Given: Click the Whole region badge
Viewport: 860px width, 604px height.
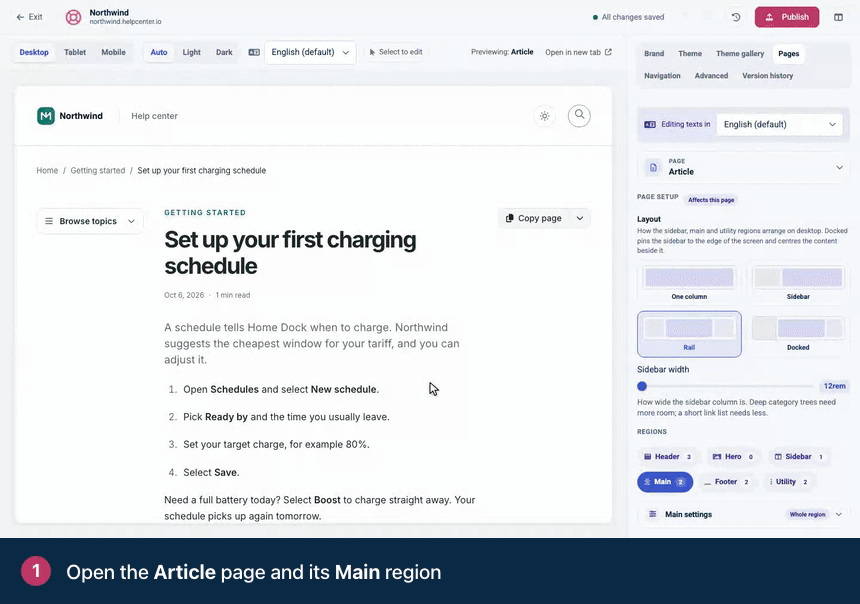Looking at the screenshot, I should (x=807, y=515).
